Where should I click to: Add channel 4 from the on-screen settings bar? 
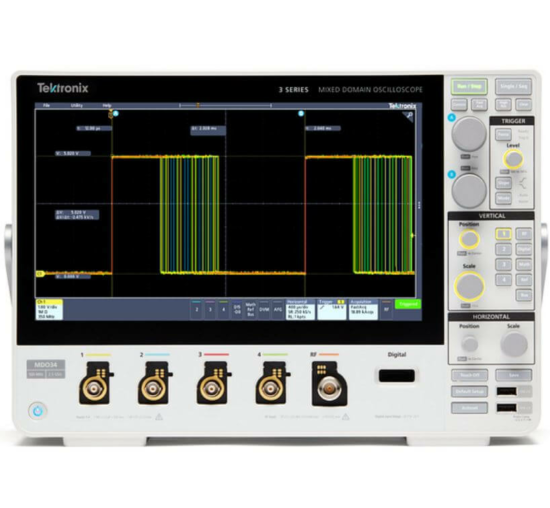point(223,310)
